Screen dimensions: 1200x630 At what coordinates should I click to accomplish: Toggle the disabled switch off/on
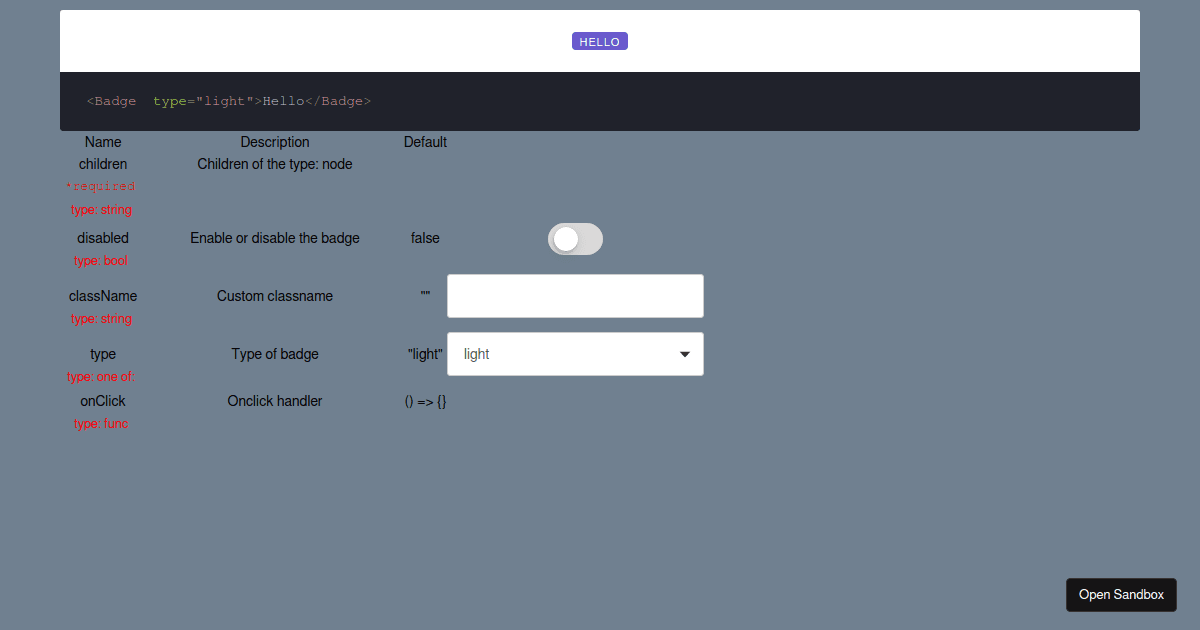(575, 239)
